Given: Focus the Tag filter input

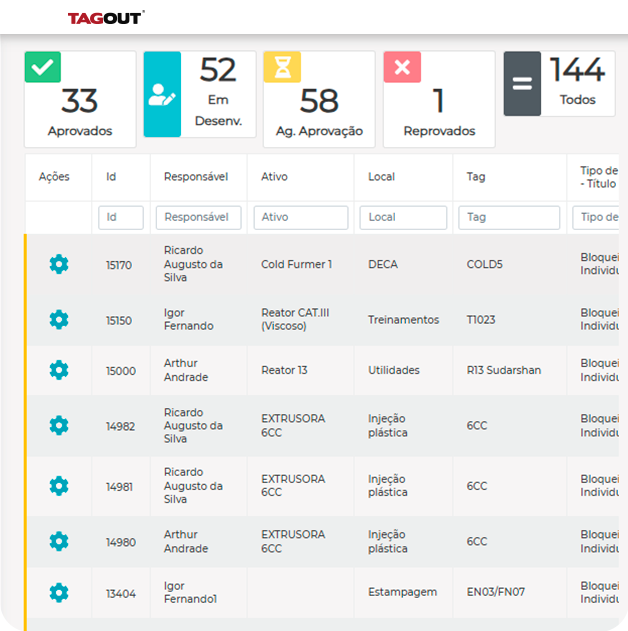Looking at the screenshot, I should tap(509, 217).
